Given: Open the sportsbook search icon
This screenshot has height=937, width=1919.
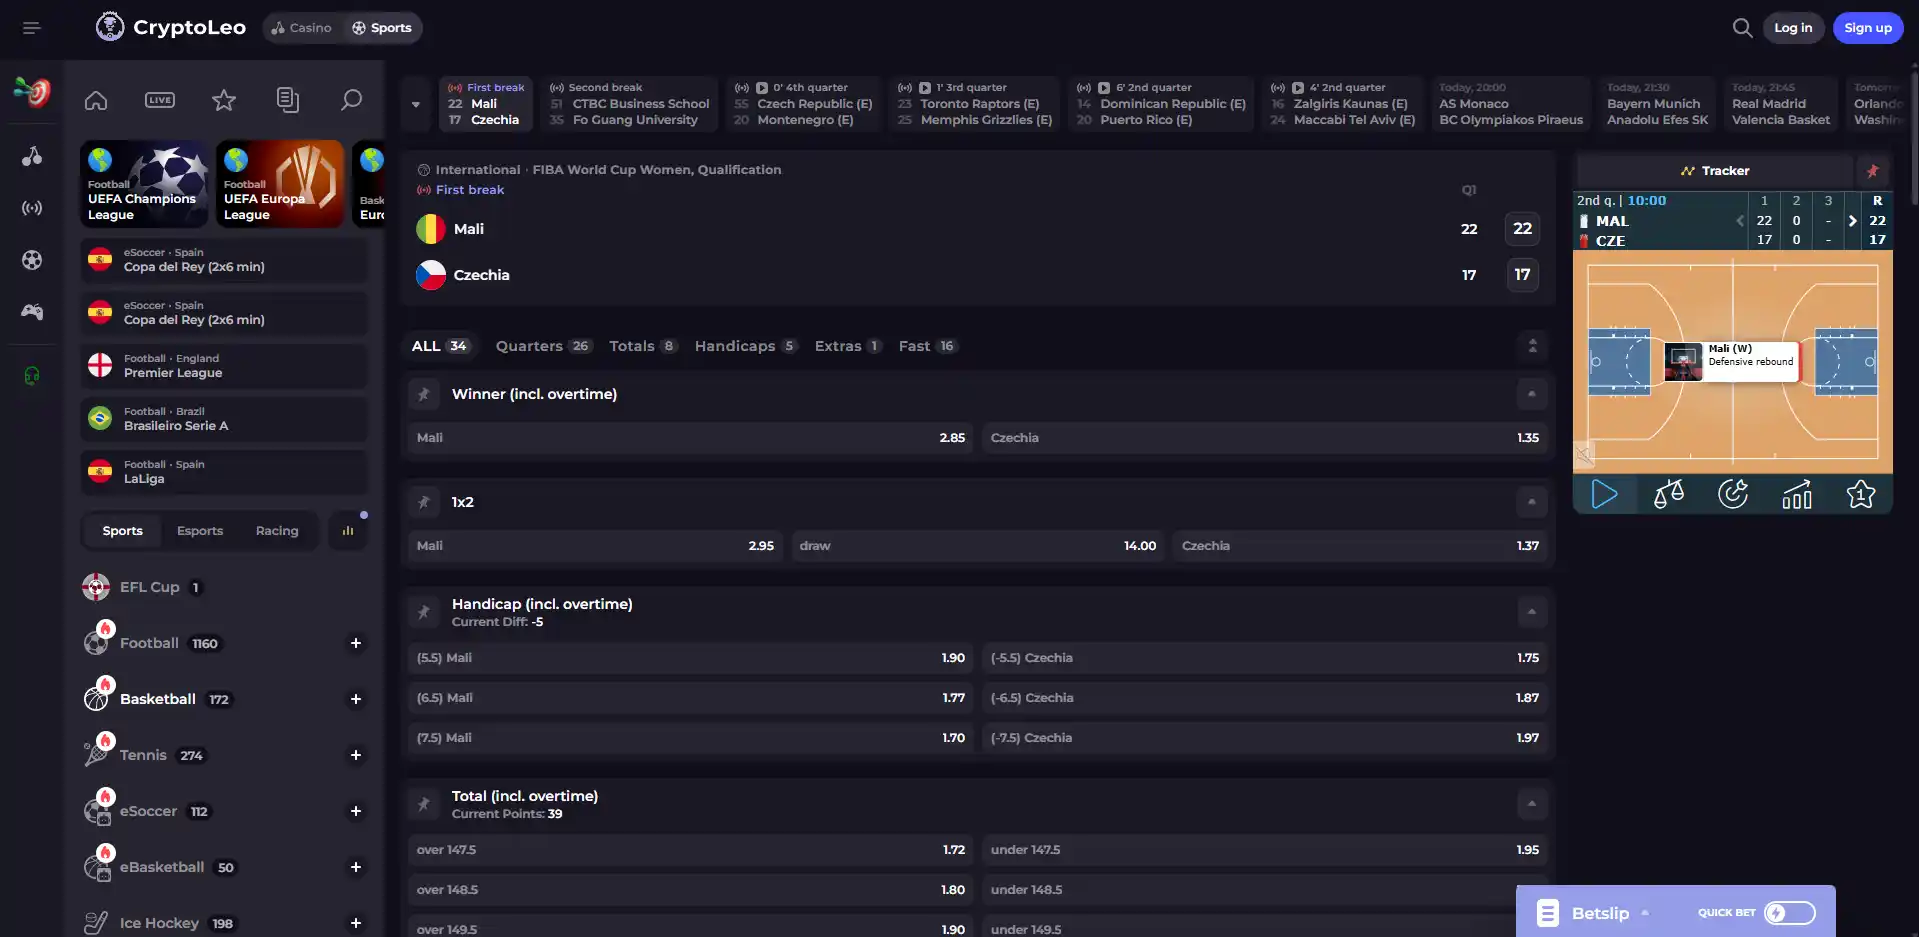Looking at the screenshot, I should tap(351, 100).
